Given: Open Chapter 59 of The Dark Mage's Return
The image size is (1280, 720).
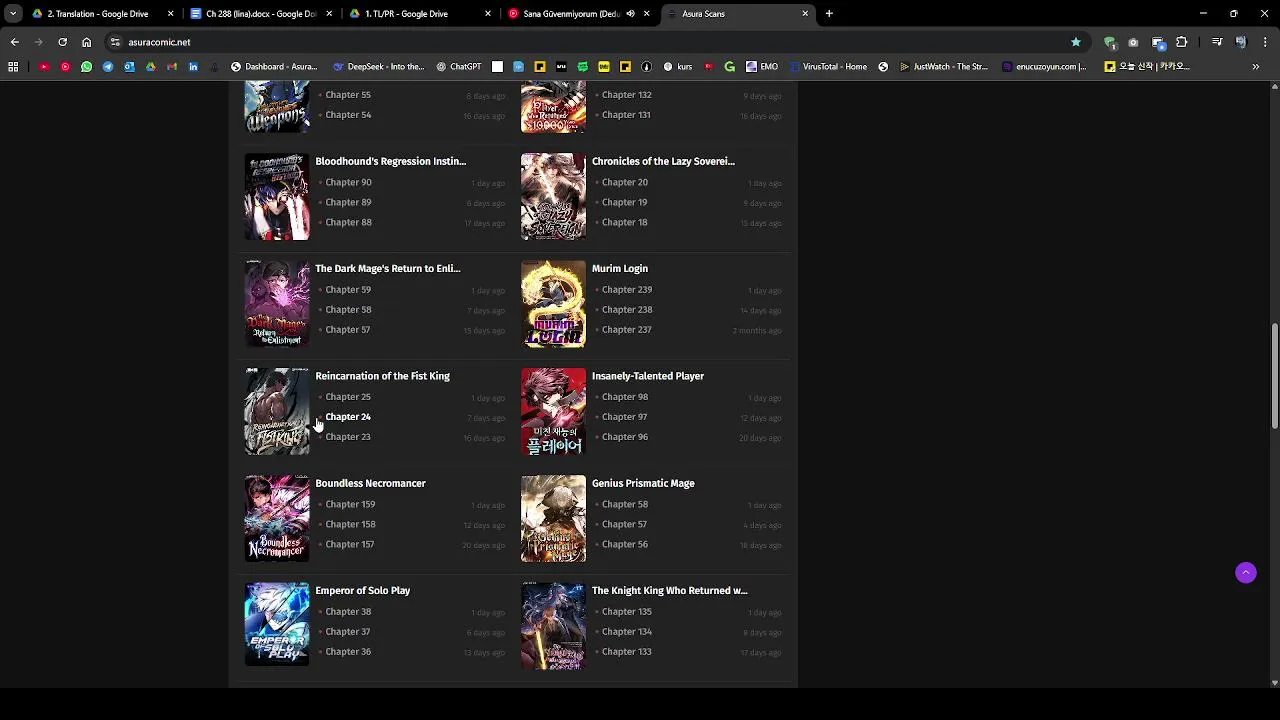Looking at the screenshot, I should pyautogui.click(x=348, y=290).
